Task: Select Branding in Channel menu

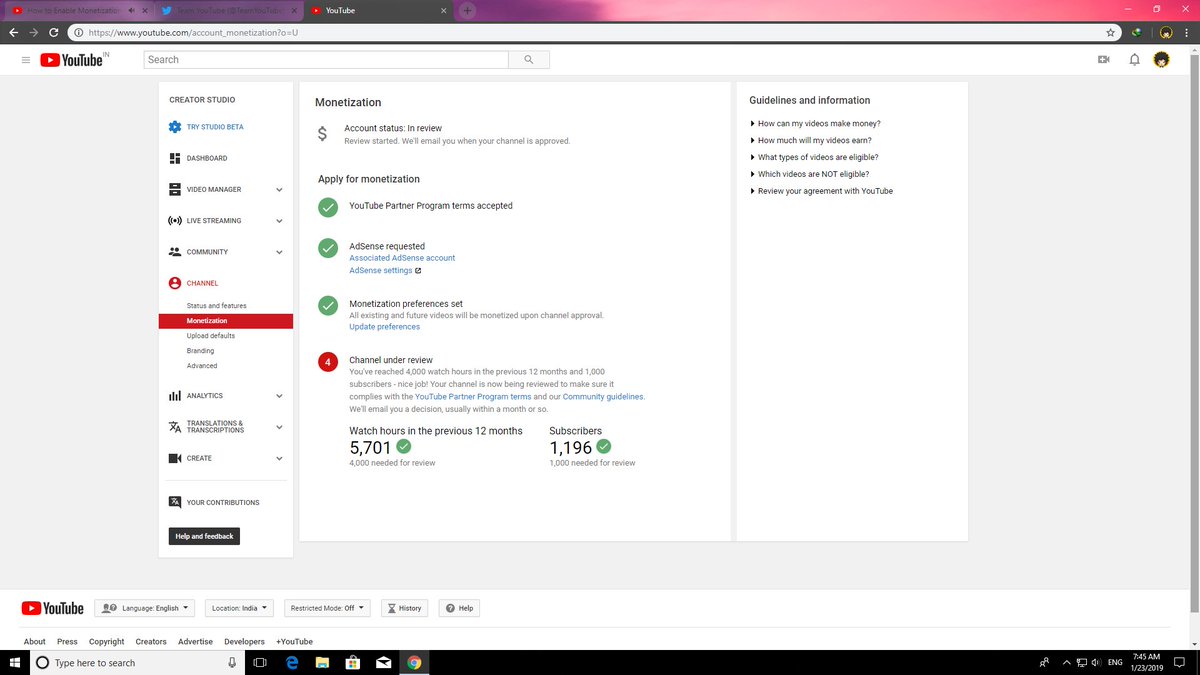Action: pos(200,351)
